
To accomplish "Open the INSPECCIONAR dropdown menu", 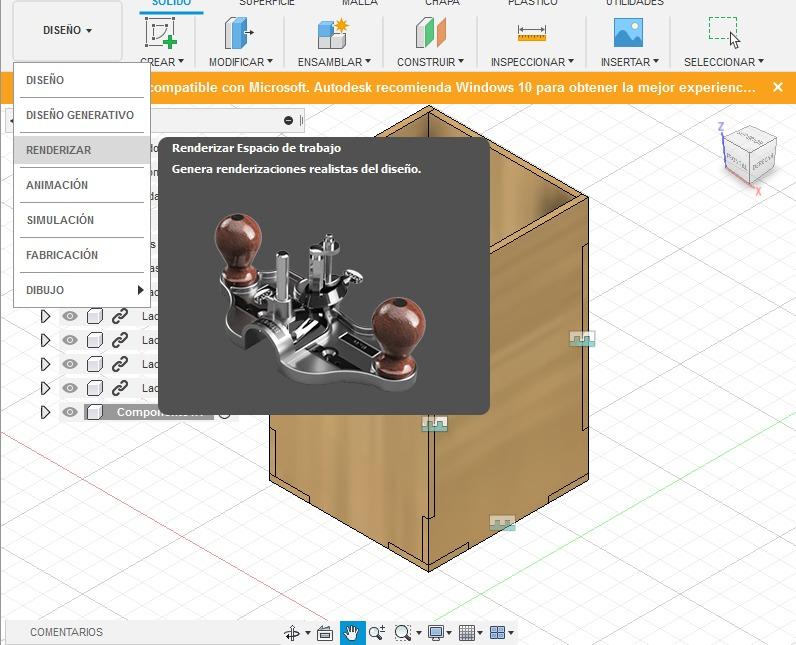I will click(532, 62).
